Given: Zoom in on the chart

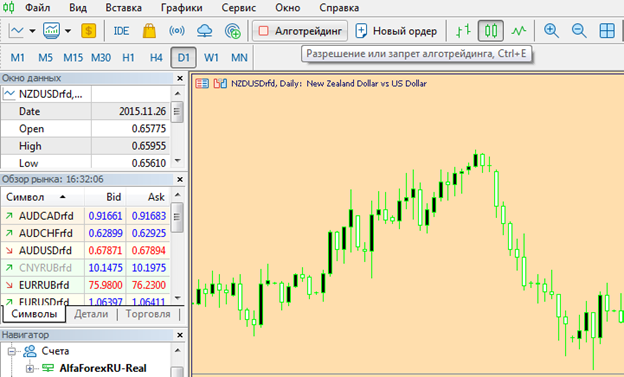Looking at the screenshot, I should tap(551, 31).
